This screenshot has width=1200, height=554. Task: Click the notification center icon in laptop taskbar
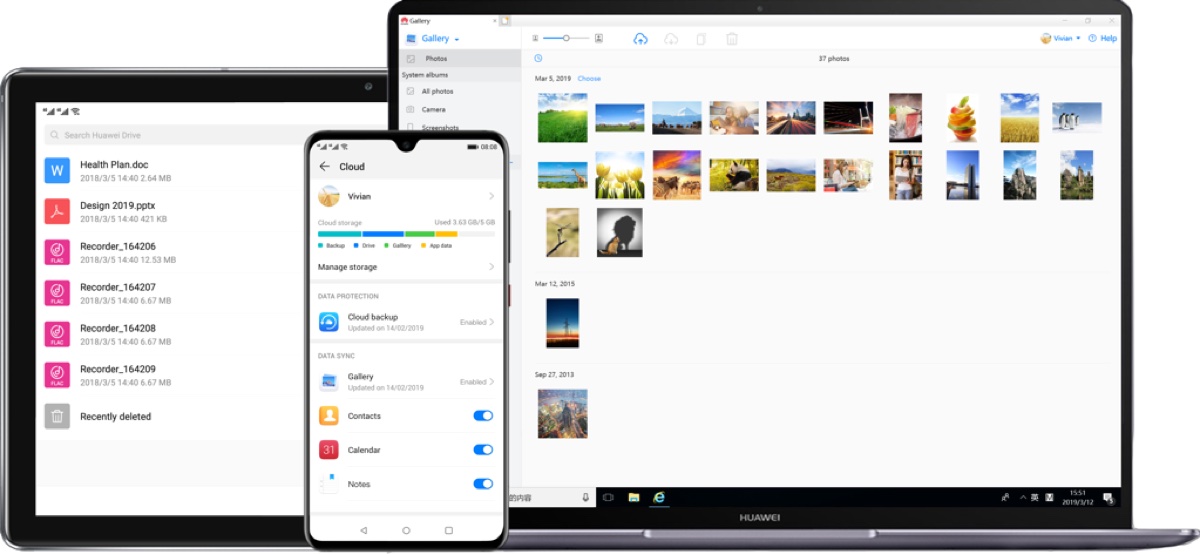(x=1108, y=497)
